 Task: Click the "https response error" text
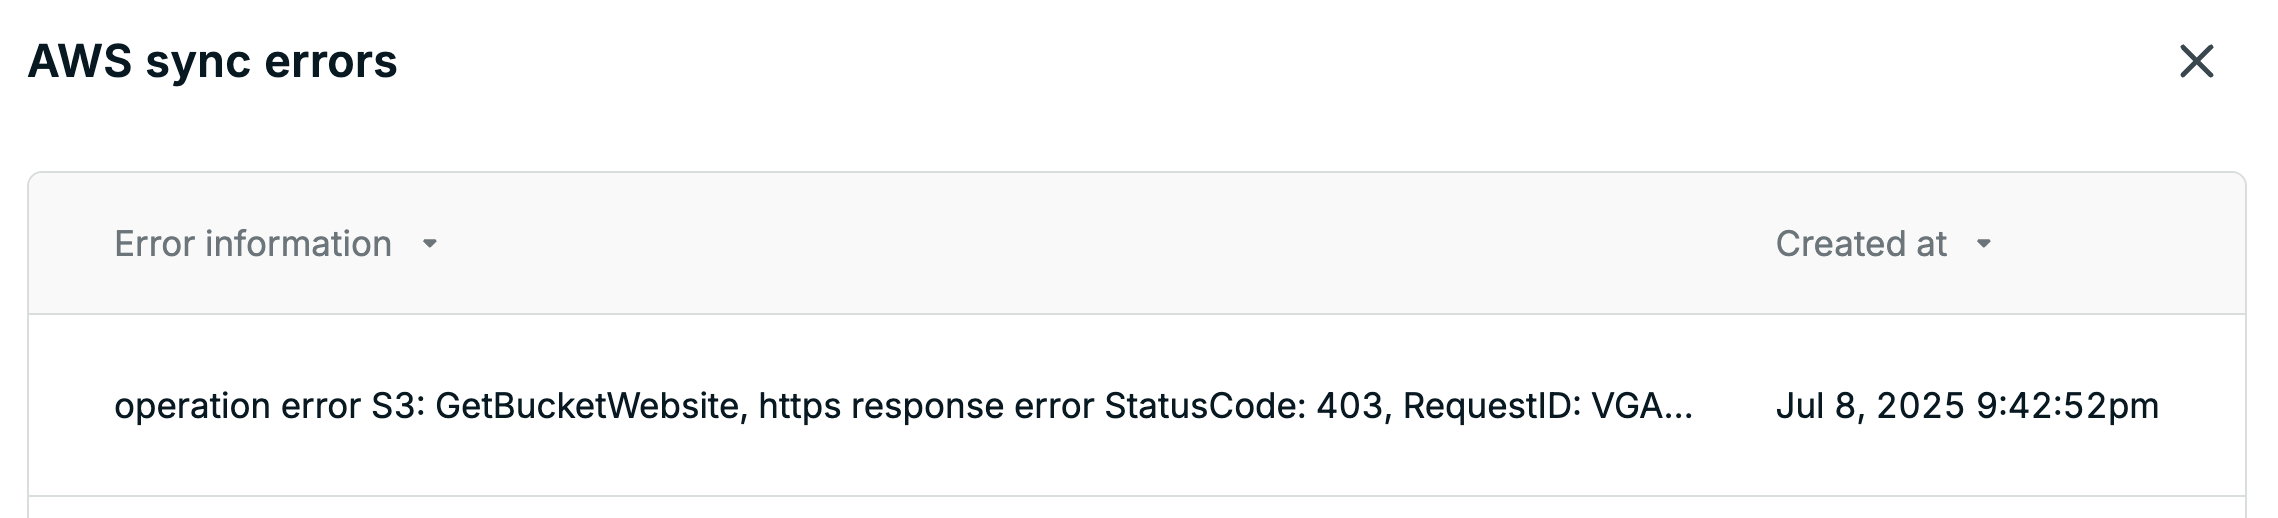[x=926, y=406]
